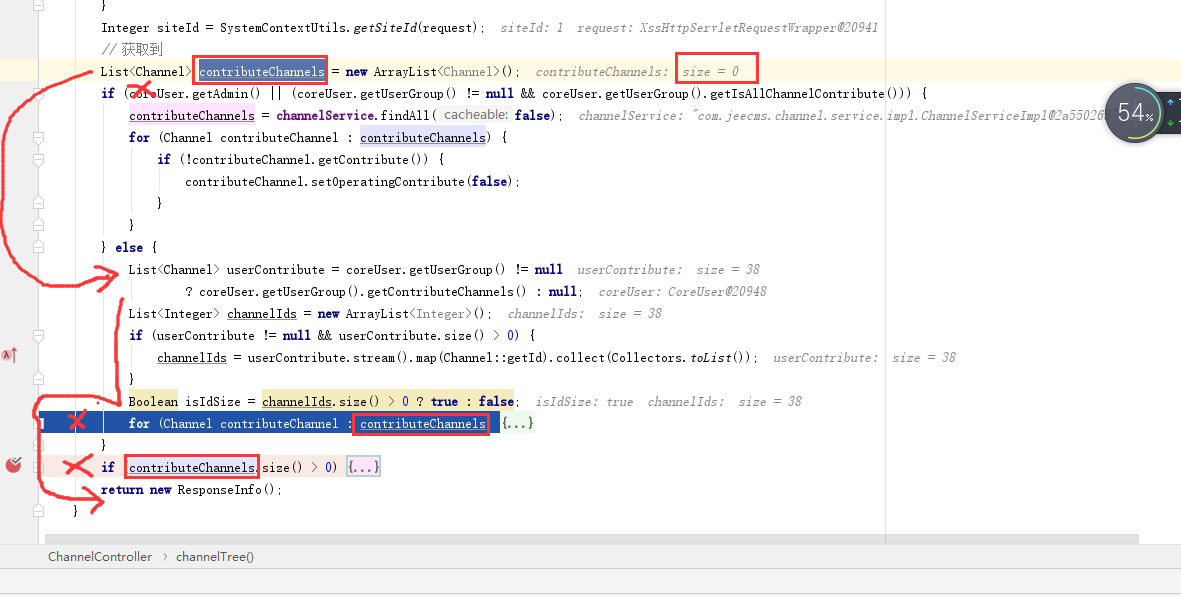Expand the folded {...} after contributeChannels.size() > 0
This screenshot has height=596, width=1181.
click(363, 467)
